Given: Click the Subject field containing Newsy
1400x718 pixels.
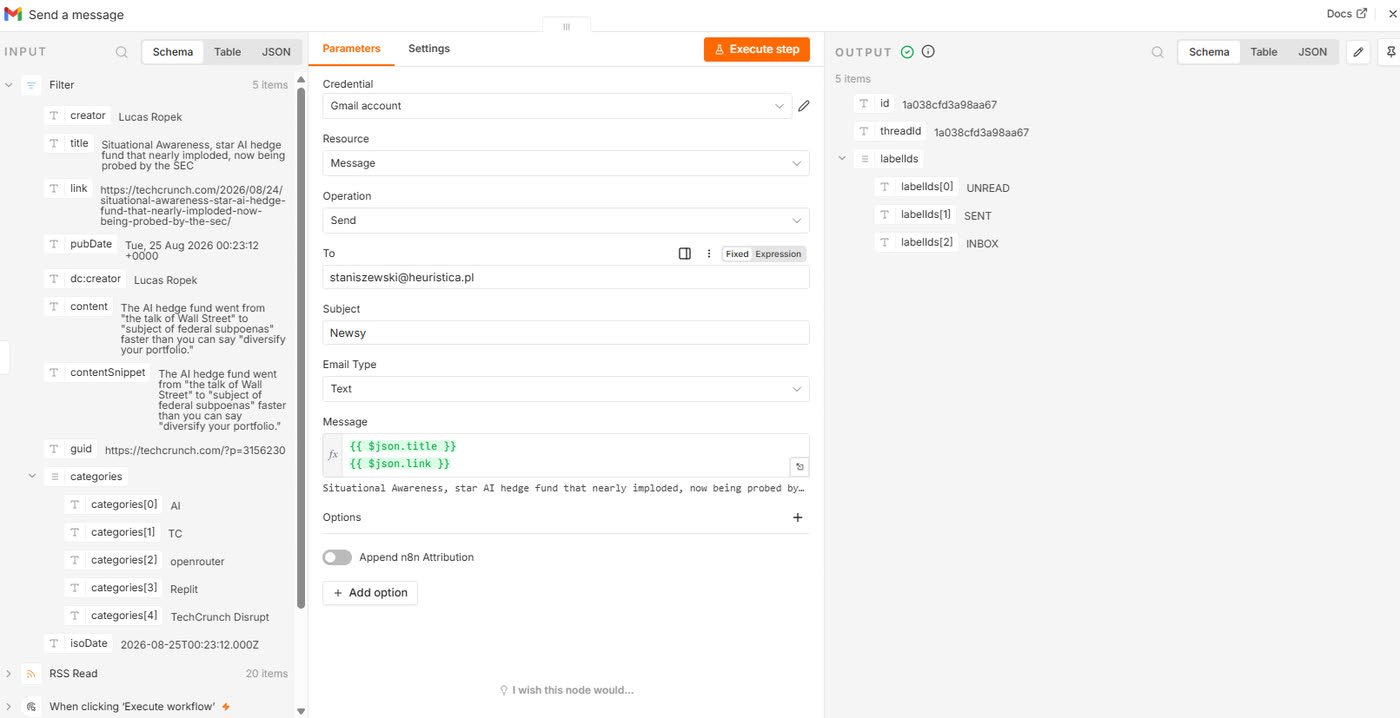Looking at the screenshot, I should (566, 333).
